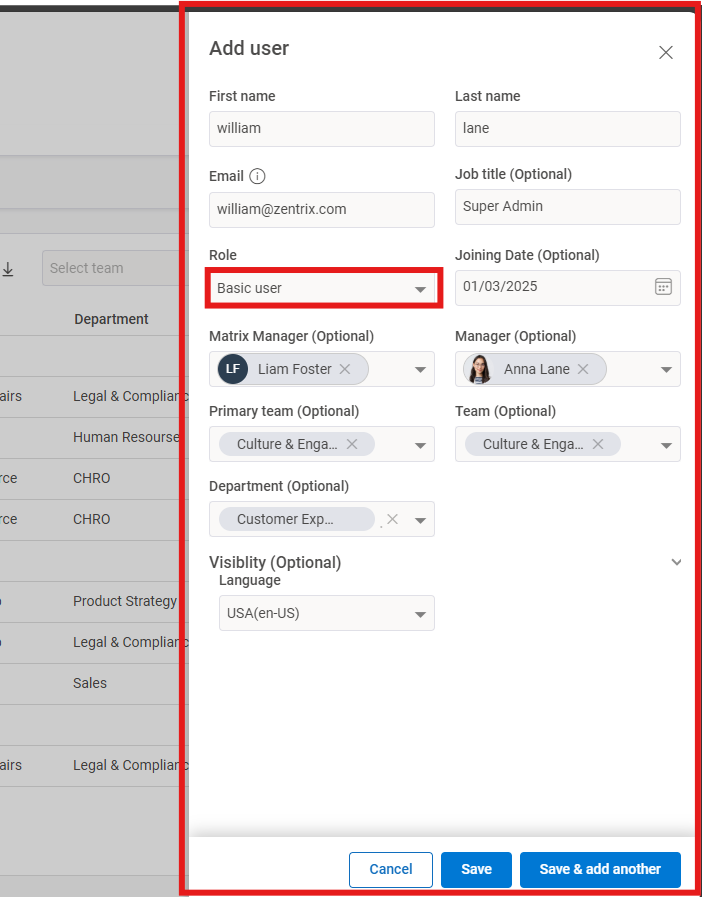The height and width of the screenshot is (897, 702).
Task: Click the Sales department cell
Action: (90, 683)
